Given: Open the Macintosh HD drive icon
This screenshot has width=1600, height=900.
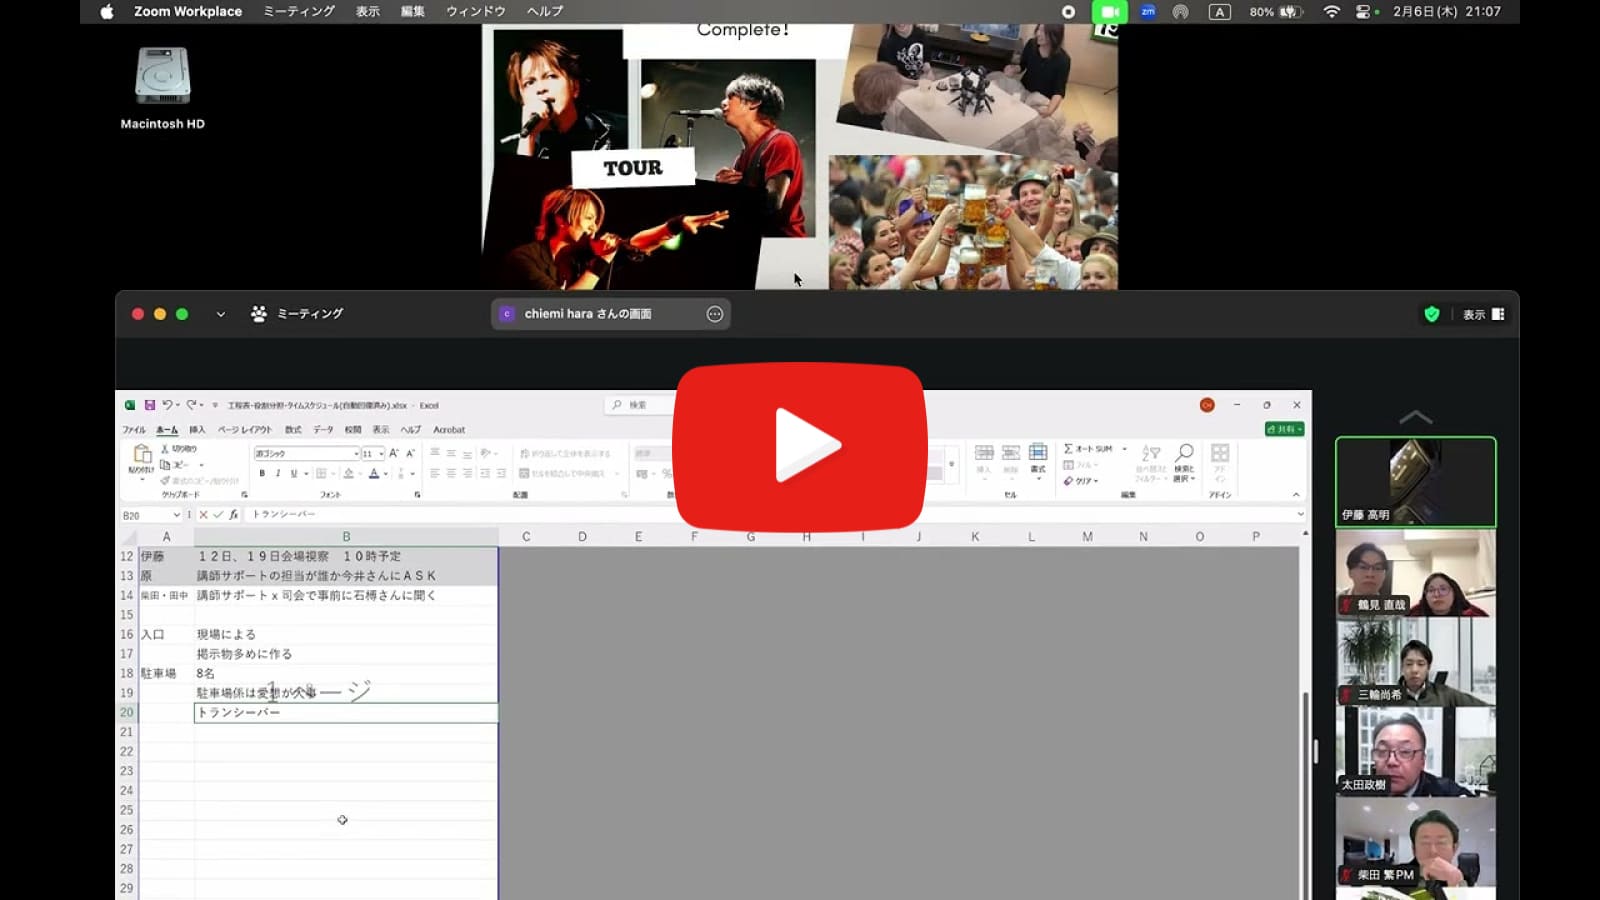Looking at the screenshot, I should coord(162,77).
